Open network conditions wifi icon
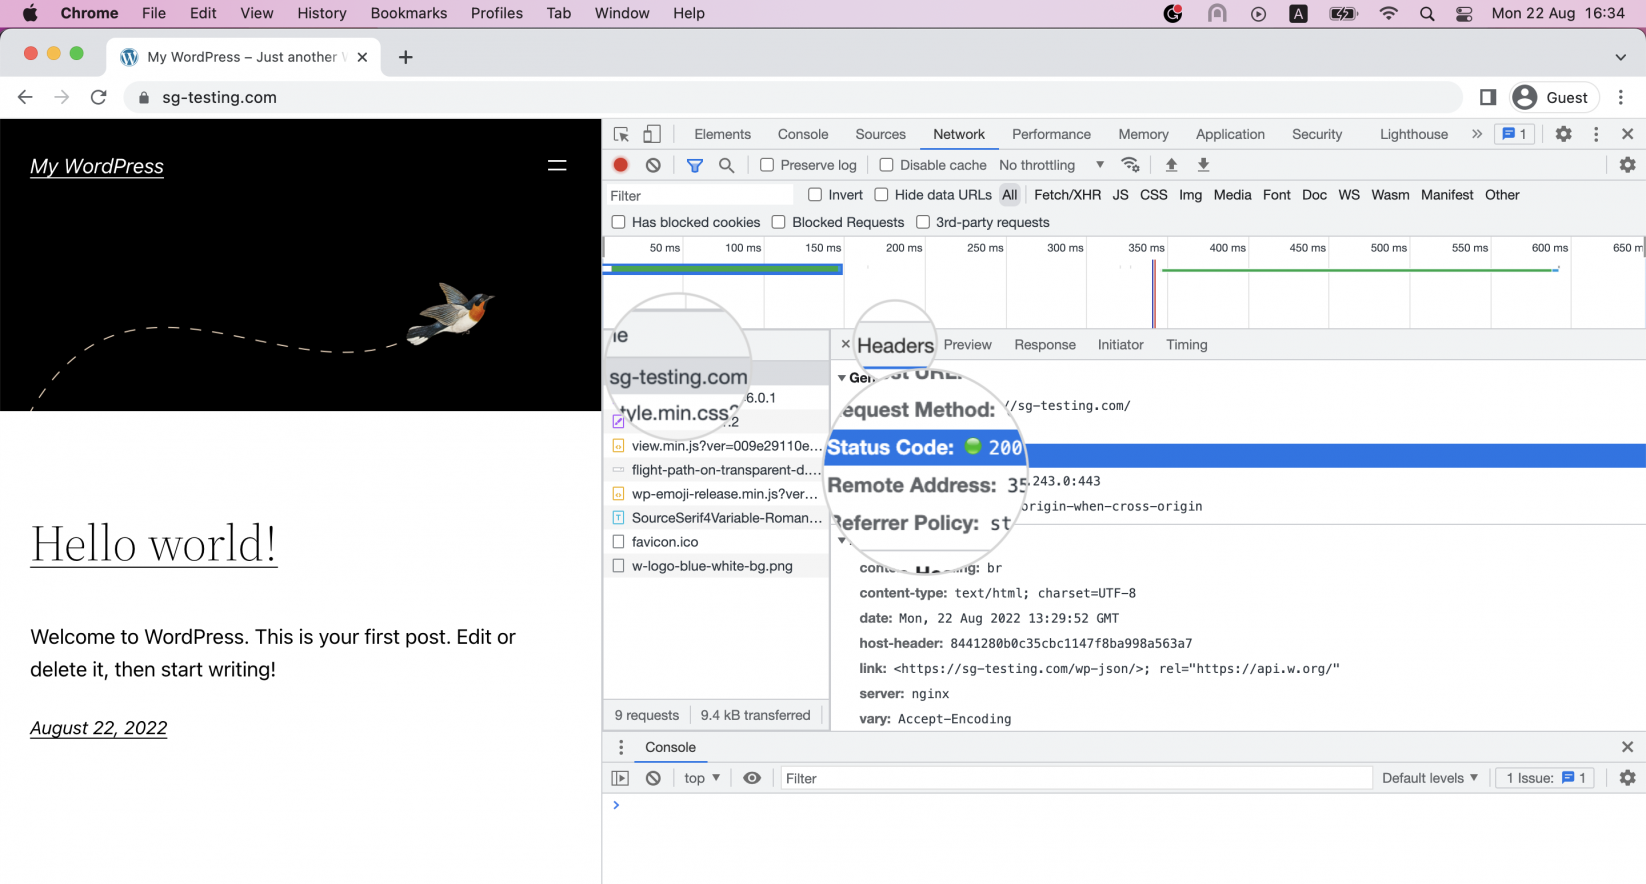The image size is (1646, 884). (1131, 165)
